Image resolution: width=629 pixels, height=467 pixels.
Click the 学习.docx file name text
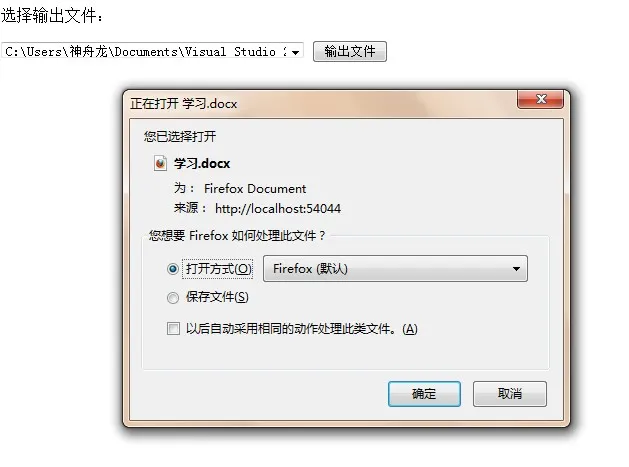[202, 163]
